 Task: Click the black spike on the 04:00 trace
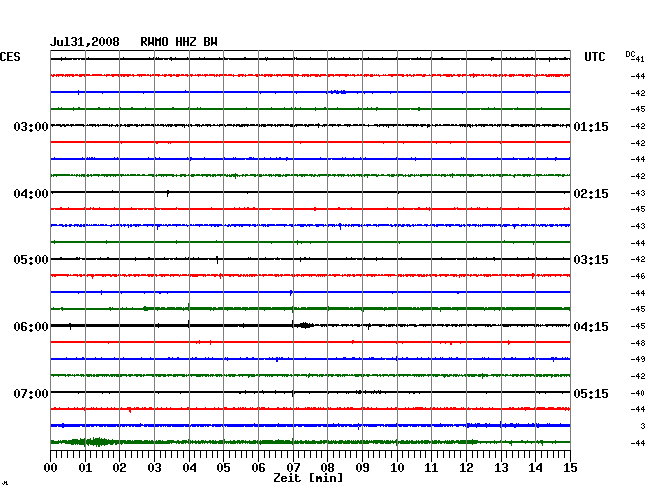click(168, 193)
